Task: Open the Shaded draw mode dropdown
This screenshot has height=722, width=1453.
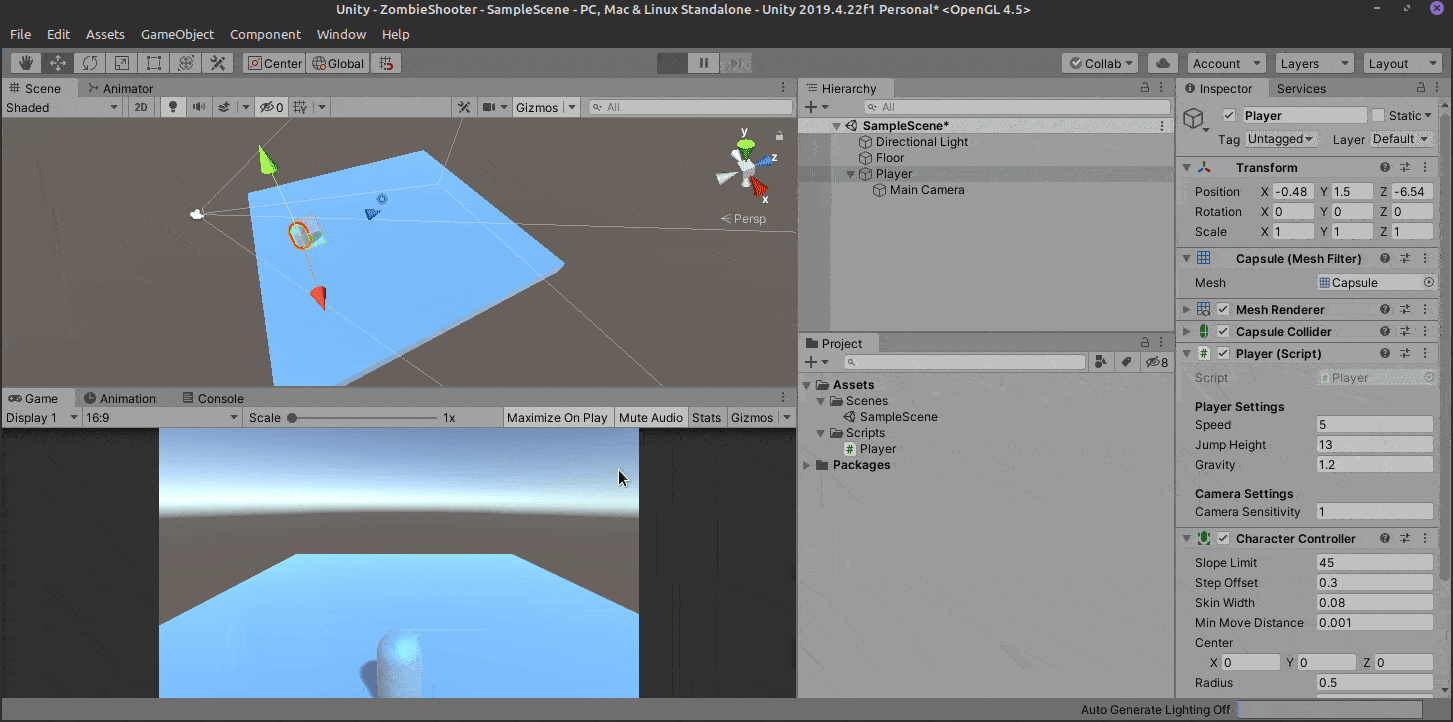Action: [x=62, y=107]
